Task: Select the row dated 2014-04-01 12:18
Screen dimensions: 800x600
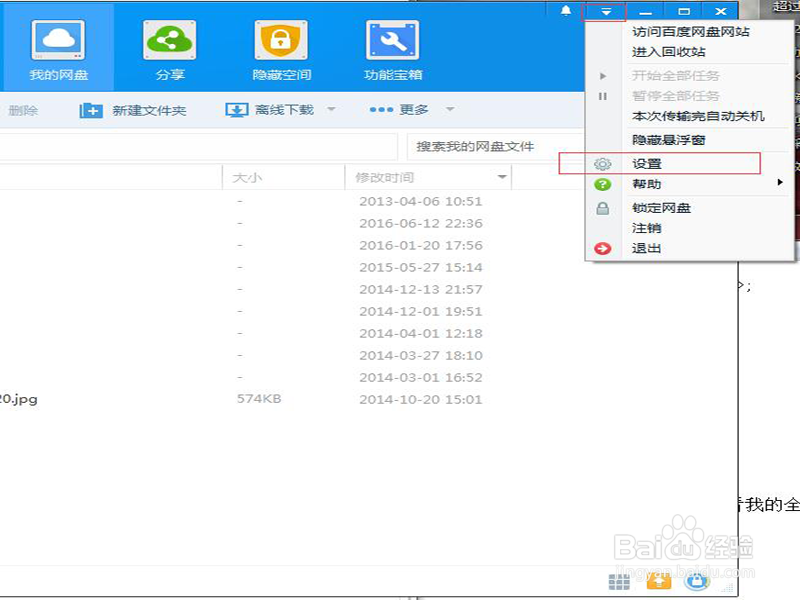Action: tap(367, 333)
